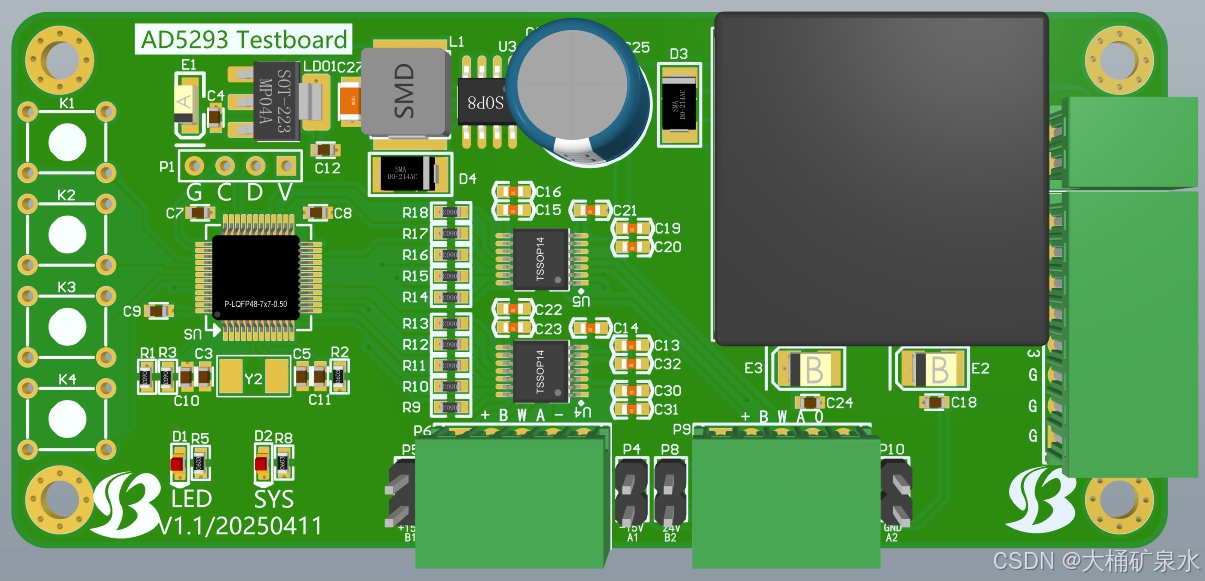Select the D2 red LED
Image resolution: width=1205 pixels, height=581 pixels.
262,464
